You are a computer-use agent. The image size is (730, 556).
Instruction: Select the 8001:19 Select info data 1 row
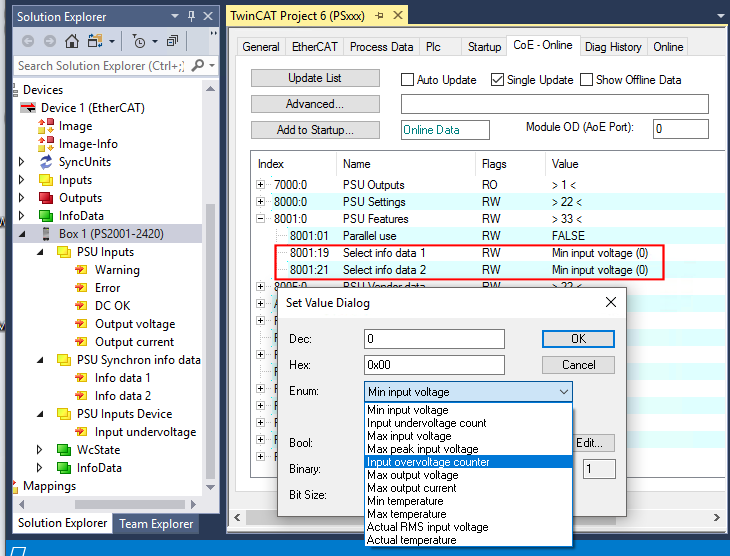(468, 253)
